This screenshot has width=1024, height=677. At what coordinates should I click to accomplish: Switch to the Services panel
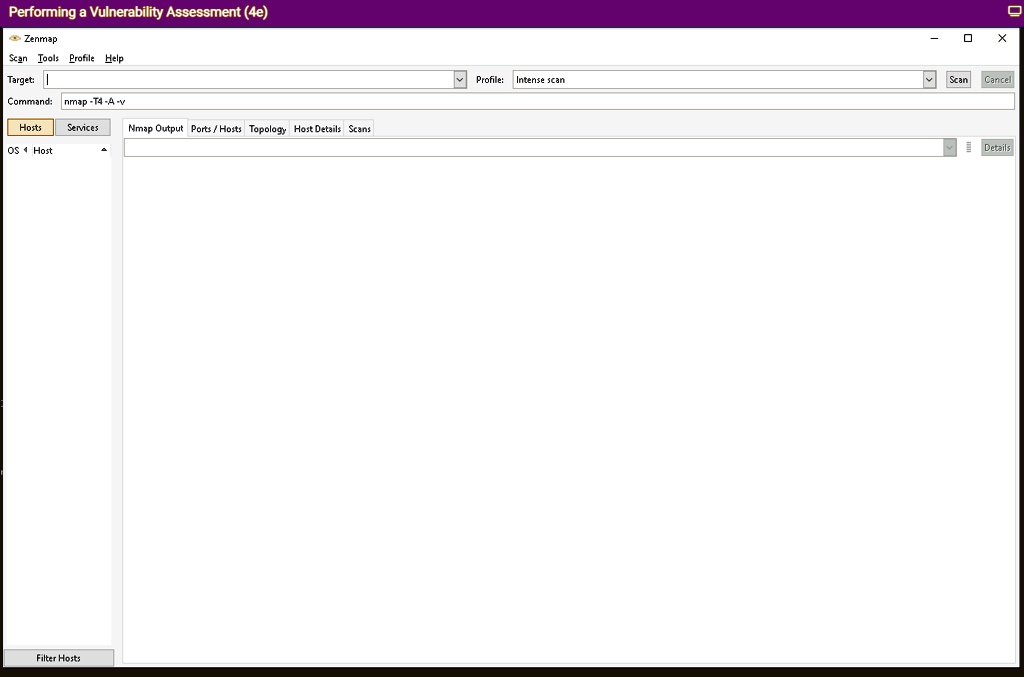pos(81,127)
